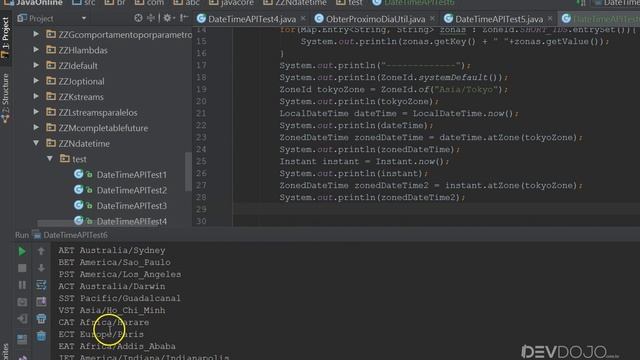Toggle soft-wrap icon in Run console

pyautogui.click(x=41, y=284)
